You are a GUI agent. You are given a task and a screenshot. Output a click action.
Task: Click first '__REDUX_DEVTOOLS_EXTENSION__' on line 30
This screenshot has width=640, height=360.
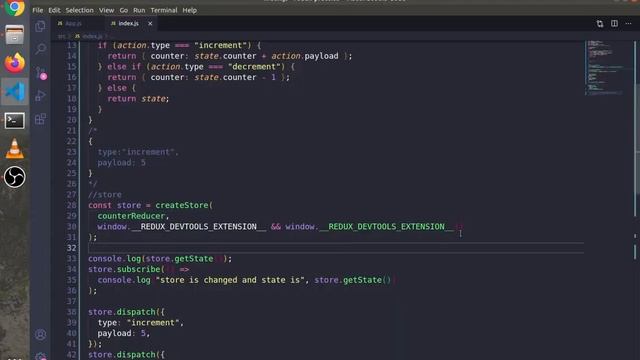point(199,227)
